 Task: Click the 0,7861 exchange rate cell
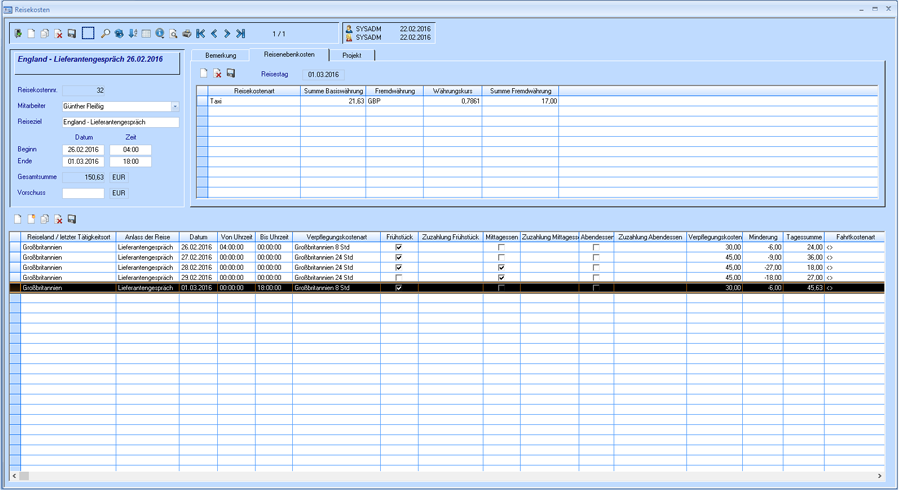click(453, 101)
